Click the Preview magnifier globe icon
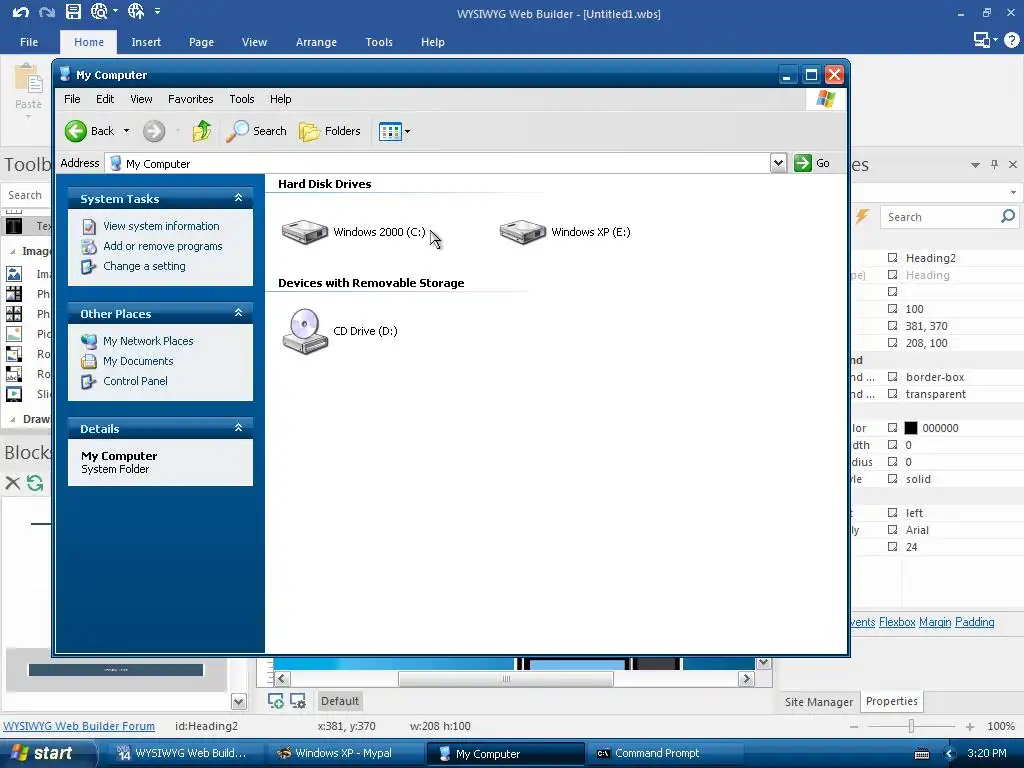 (99, 11)
